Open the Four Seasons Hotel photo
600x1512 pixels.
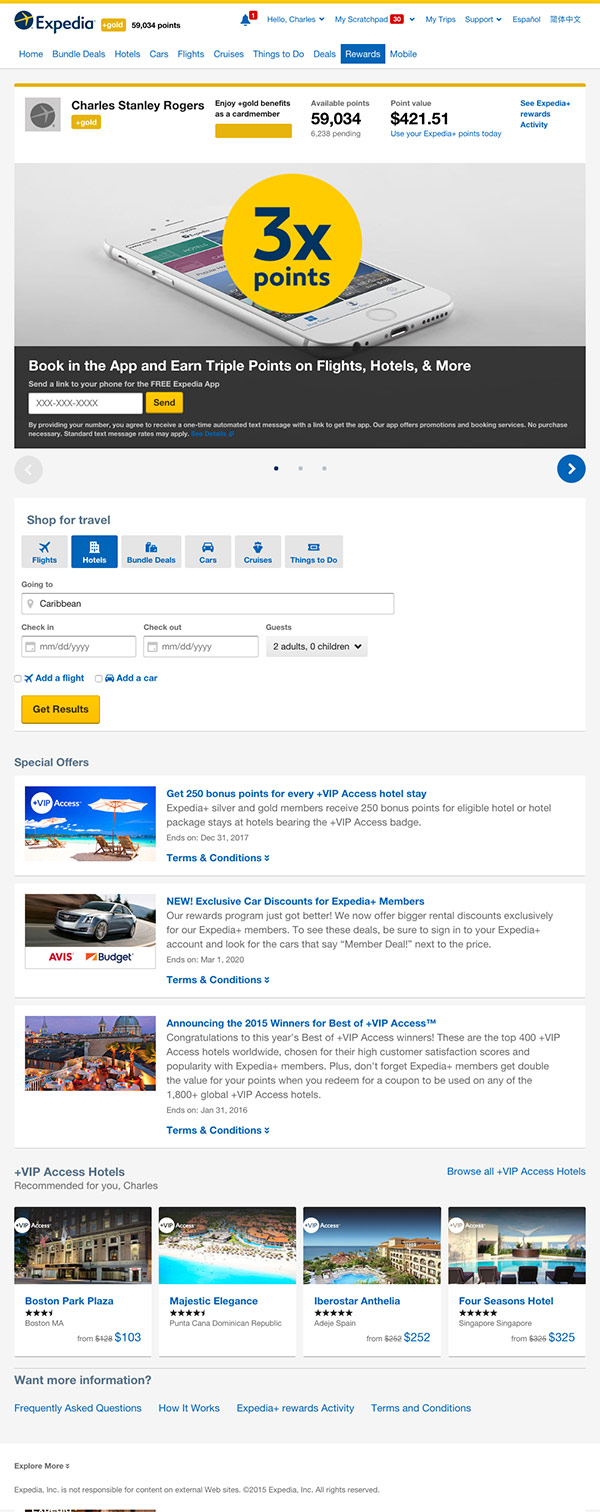coord(517,1245)
